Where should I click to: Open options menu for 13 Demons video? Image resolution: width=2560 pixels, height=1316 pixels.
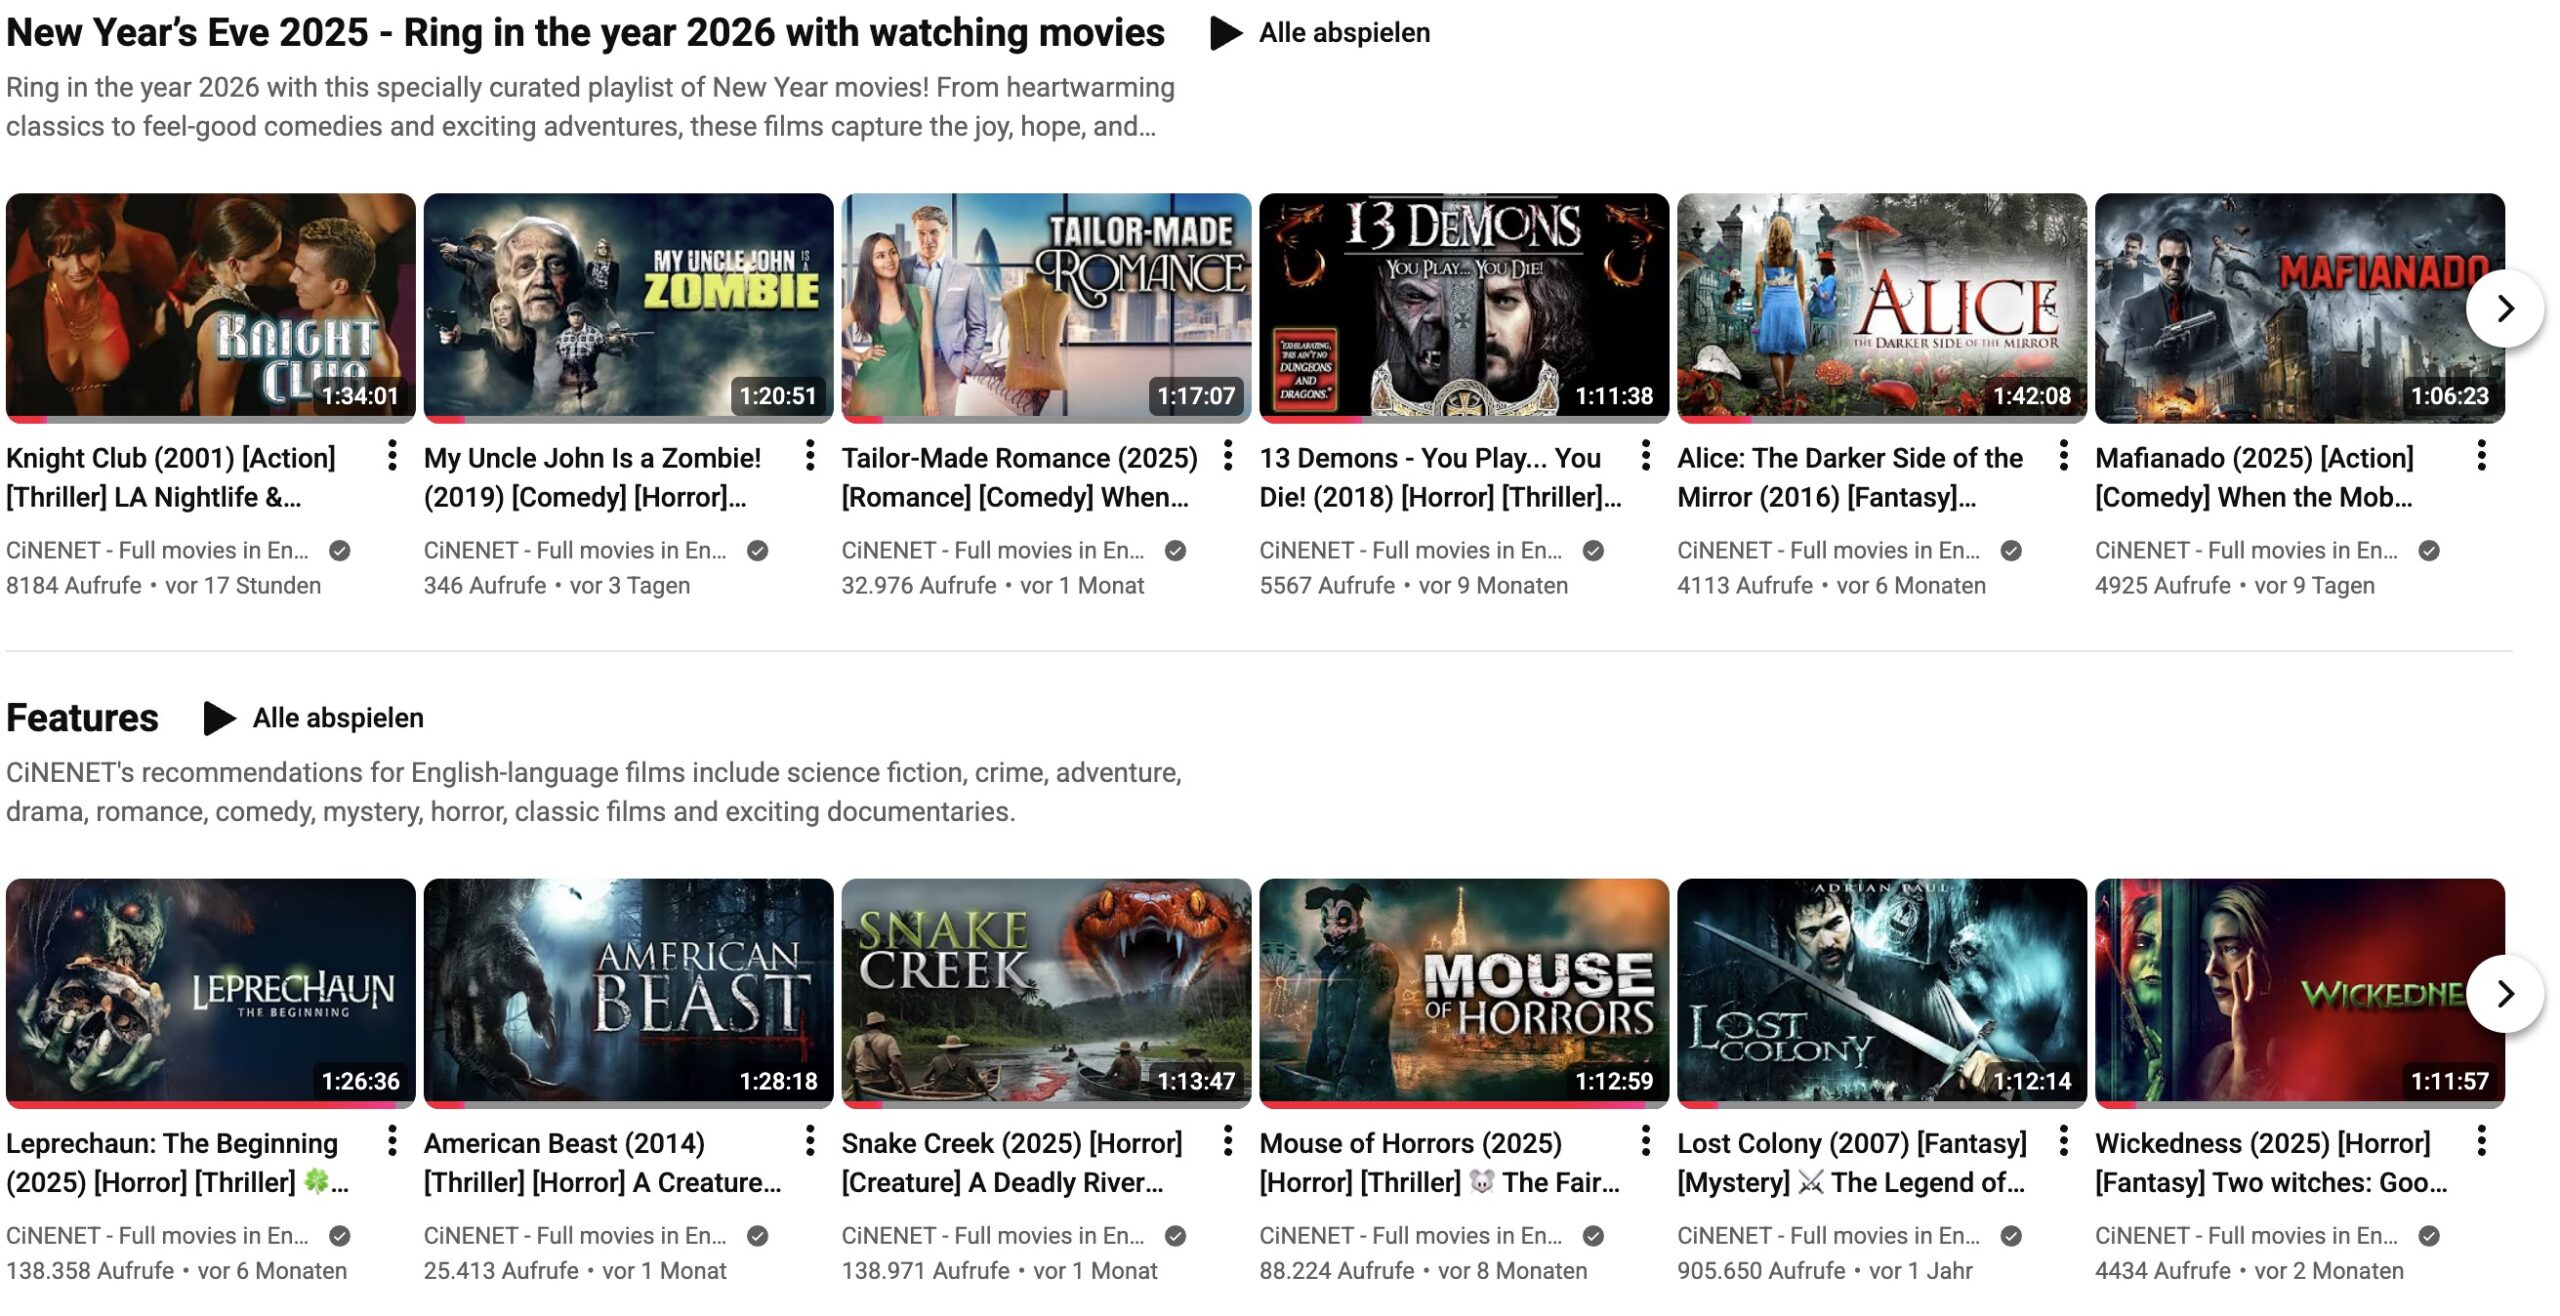[1645, 456]
